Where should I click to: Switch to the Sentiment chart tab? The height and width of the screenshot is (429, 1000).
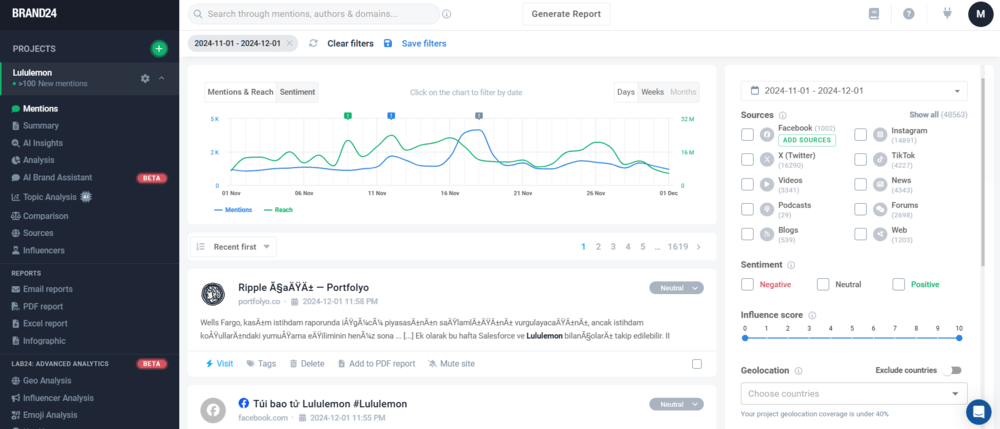297,92
